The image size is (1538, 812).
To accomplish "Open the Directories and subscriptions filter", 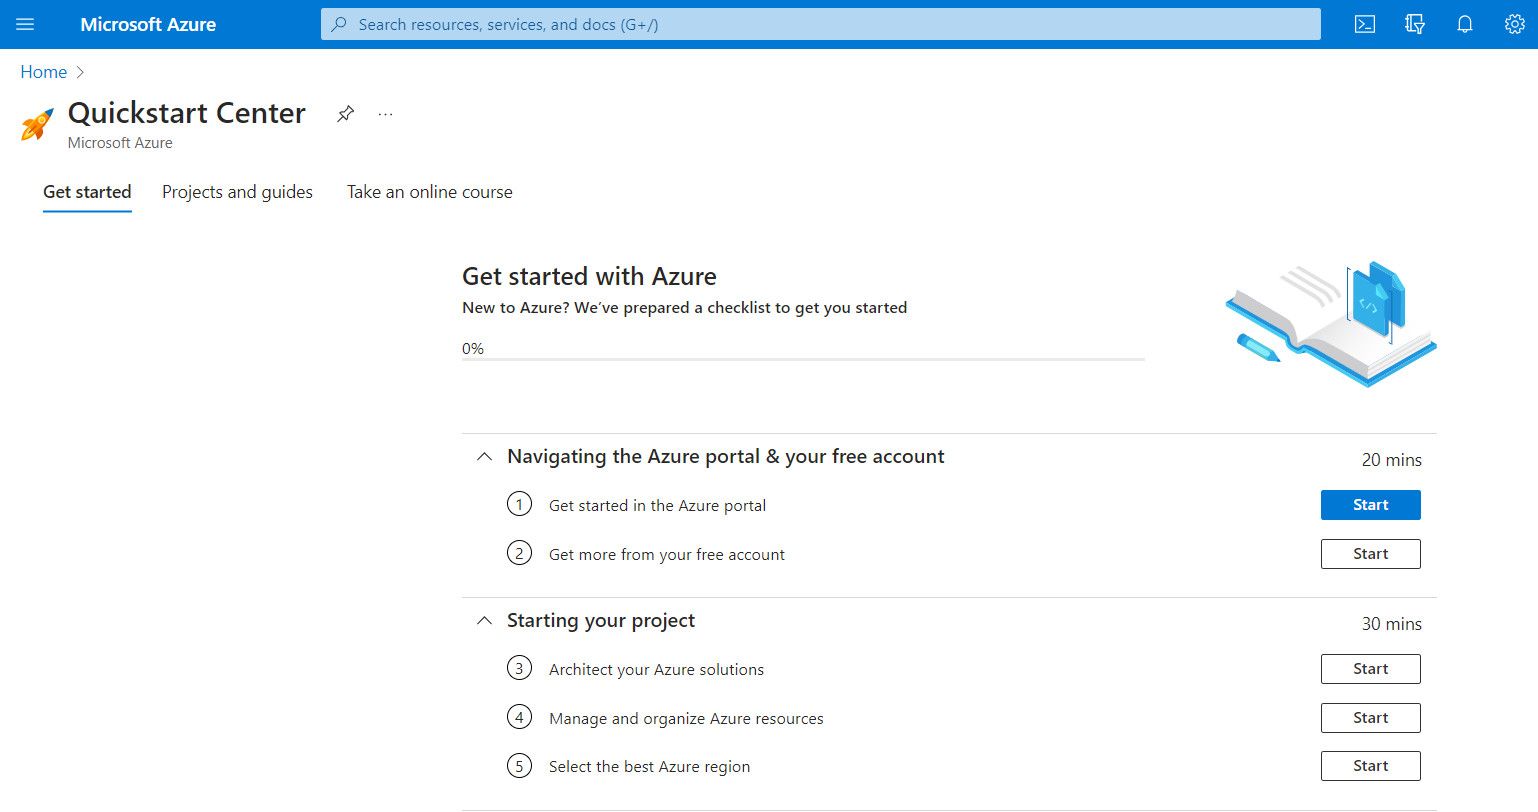I will pyautogui.click(x=1414, y=24).
